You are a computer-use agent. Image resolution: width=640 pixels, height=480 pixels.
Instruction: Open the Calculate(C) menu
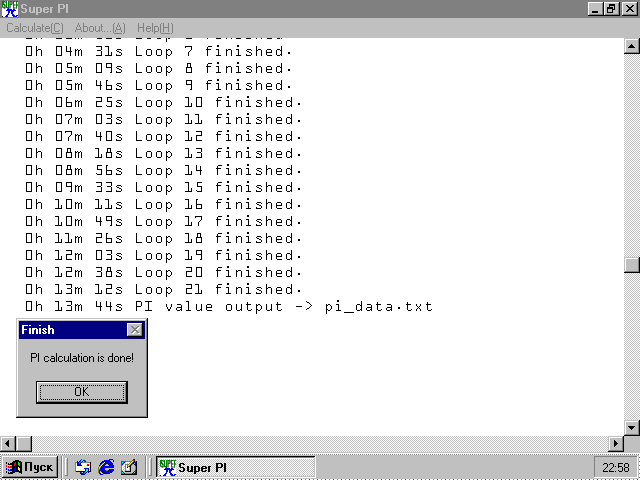point(35,28)
